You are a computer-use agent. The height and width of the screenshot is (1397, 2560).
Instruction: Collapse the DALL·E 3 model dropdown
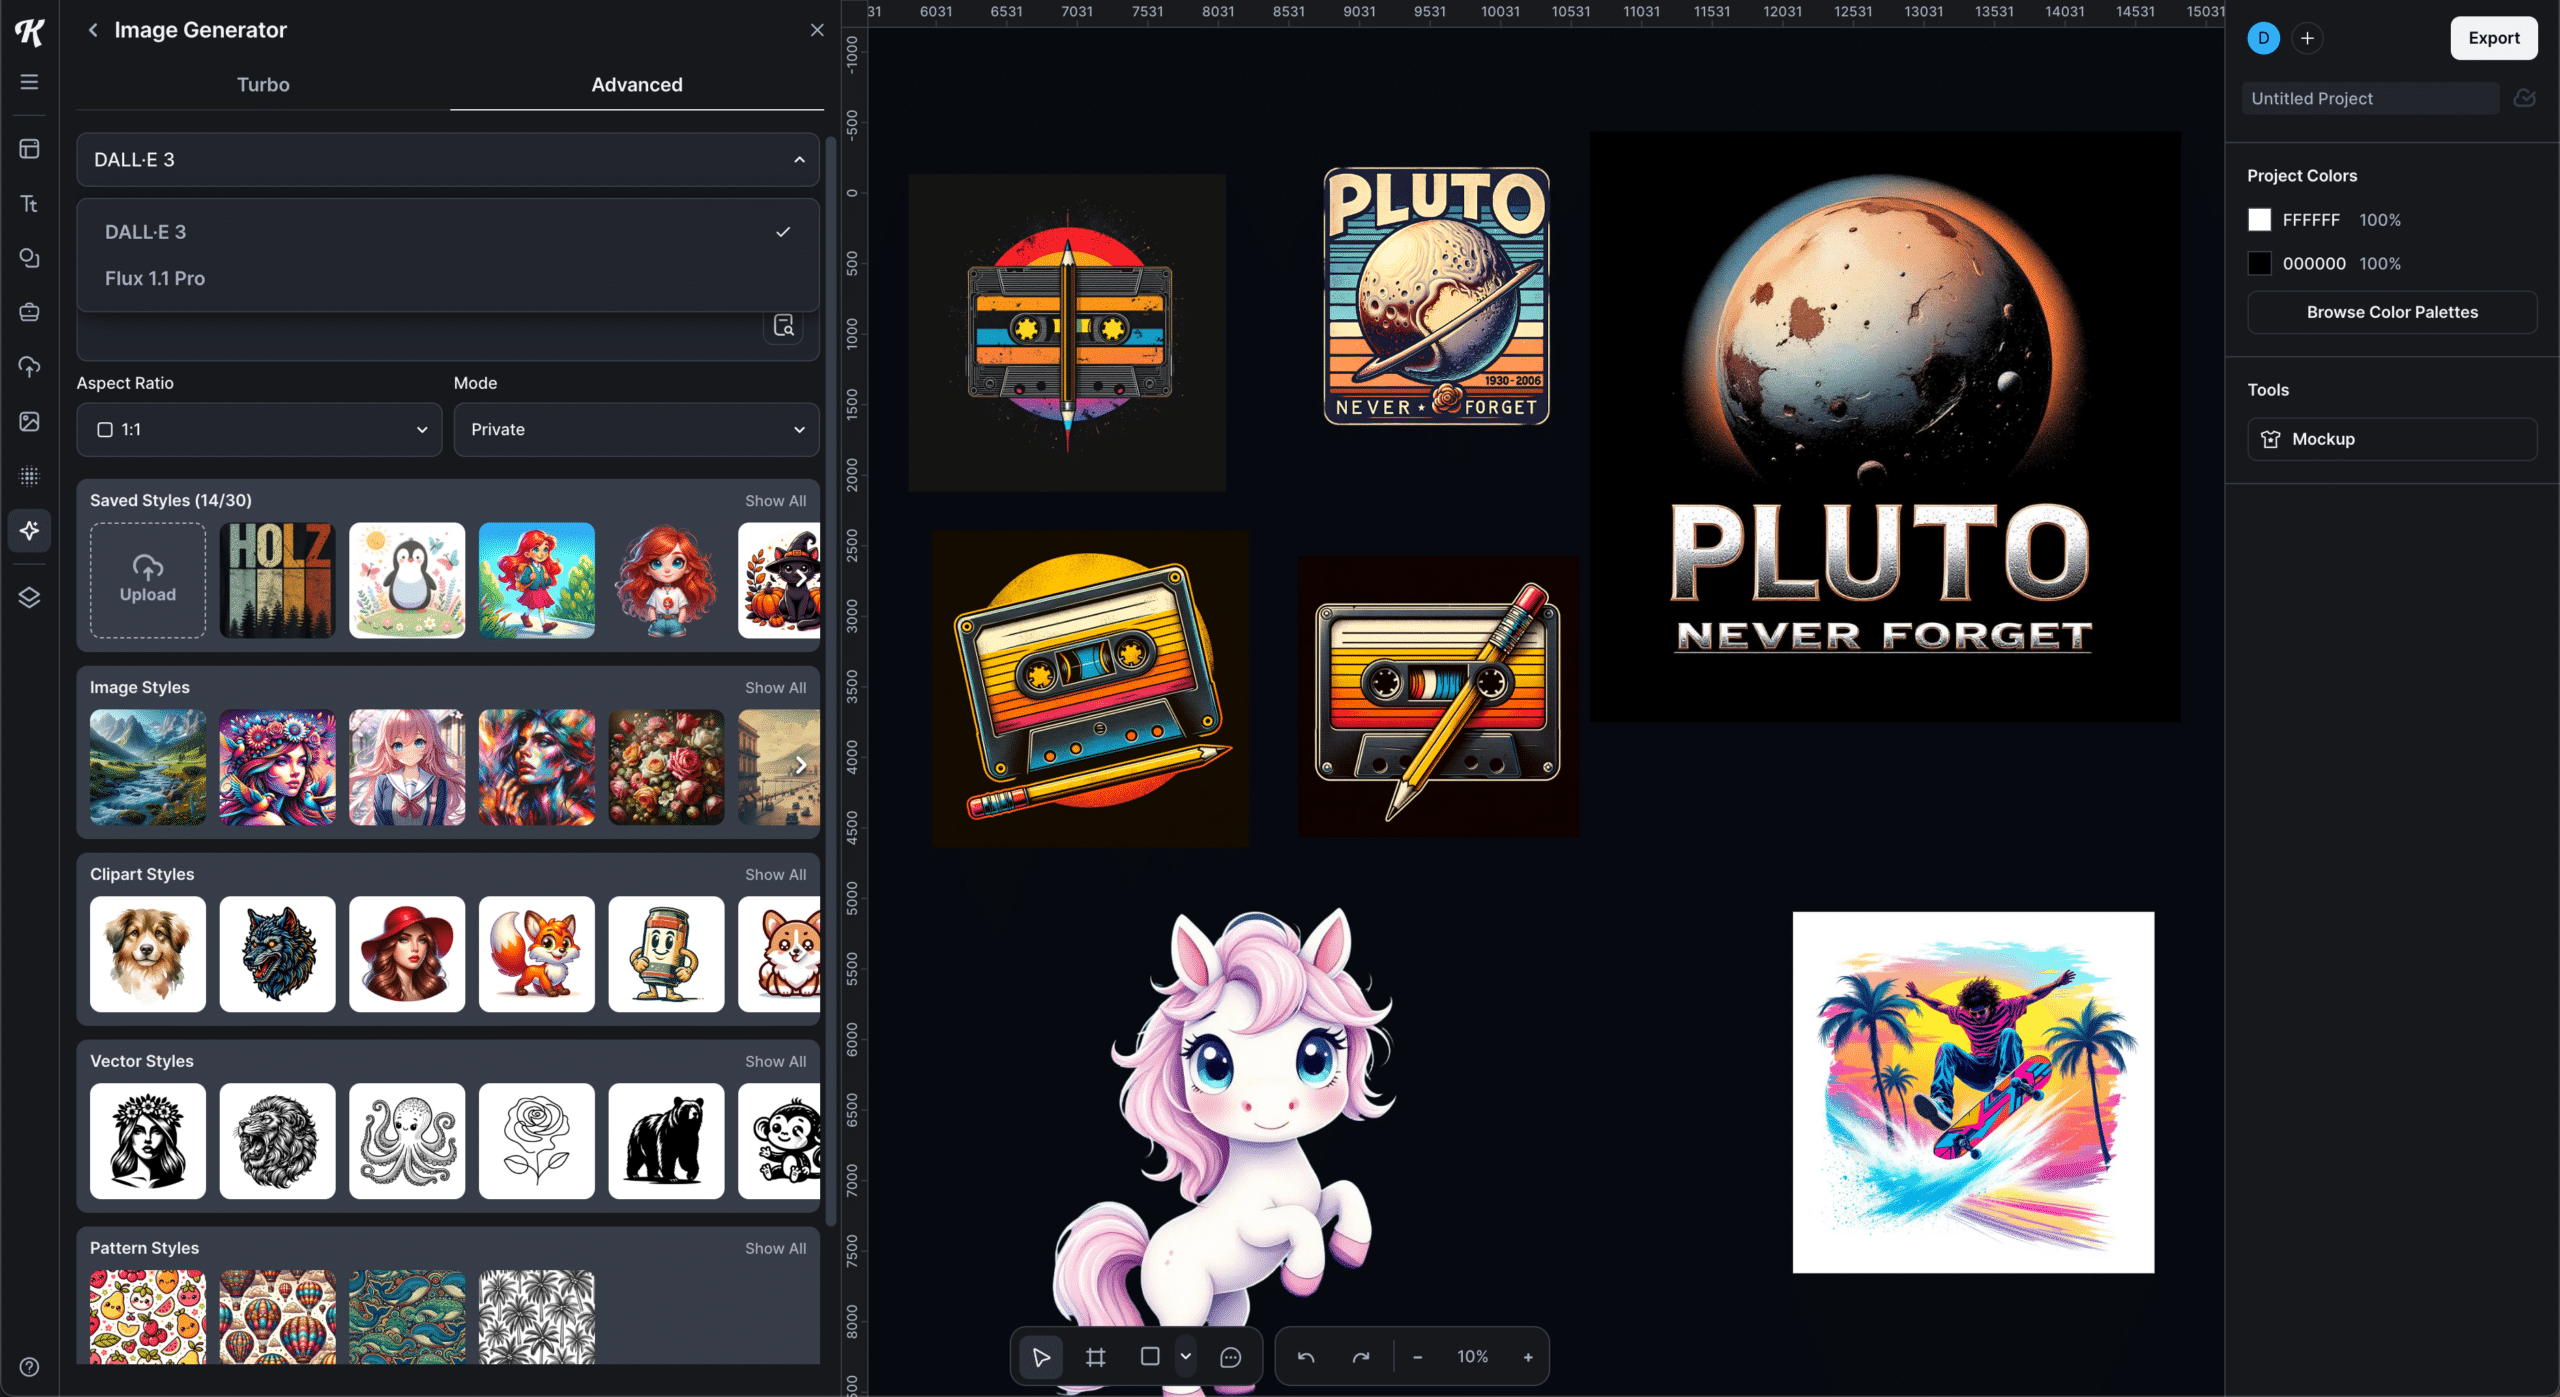pos(448,160)
